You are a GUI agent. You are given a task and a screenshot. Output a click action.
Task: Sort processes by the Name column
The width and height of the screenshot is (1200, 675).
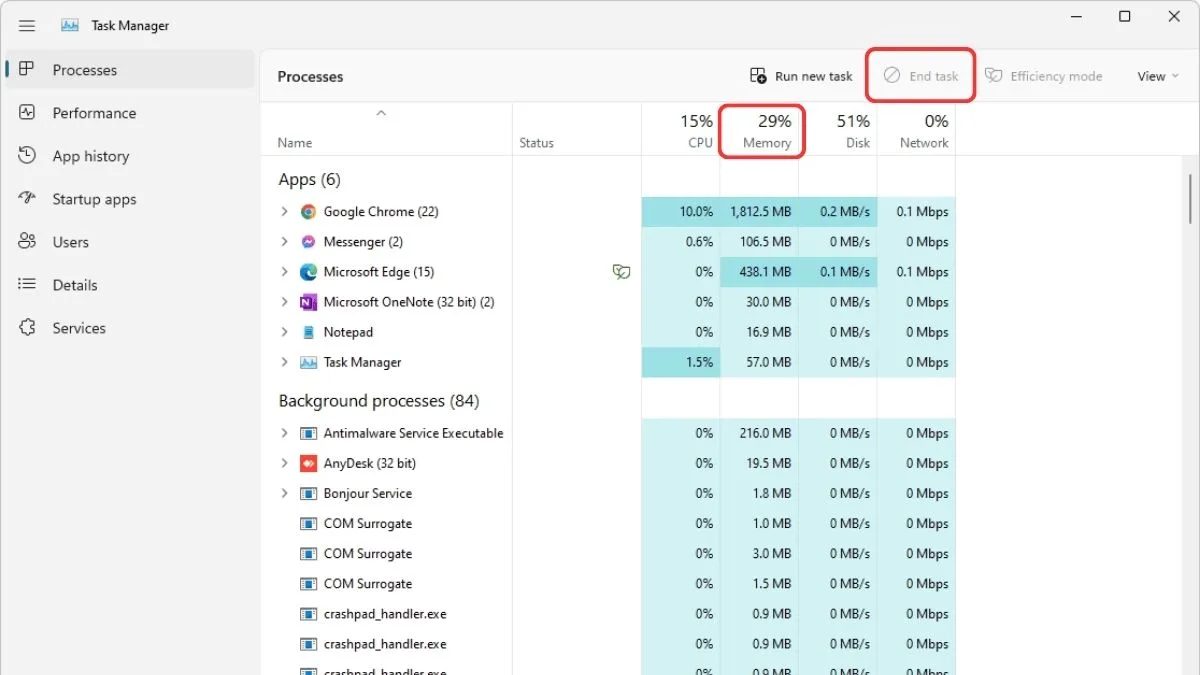click(x=386, y=129)
